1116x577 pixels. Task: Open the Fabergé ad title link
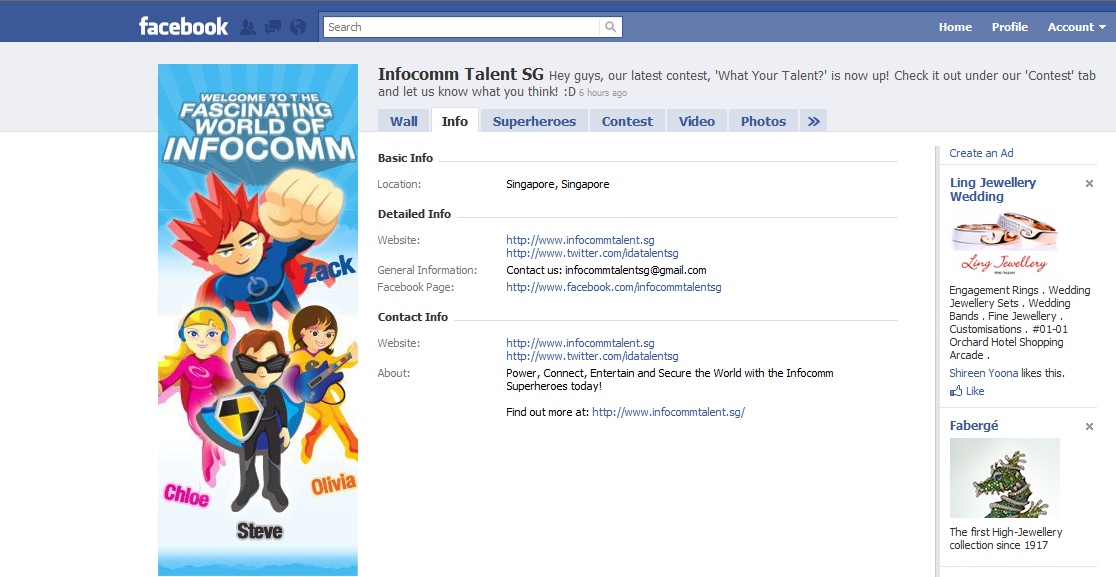click(x=974, y=425)
